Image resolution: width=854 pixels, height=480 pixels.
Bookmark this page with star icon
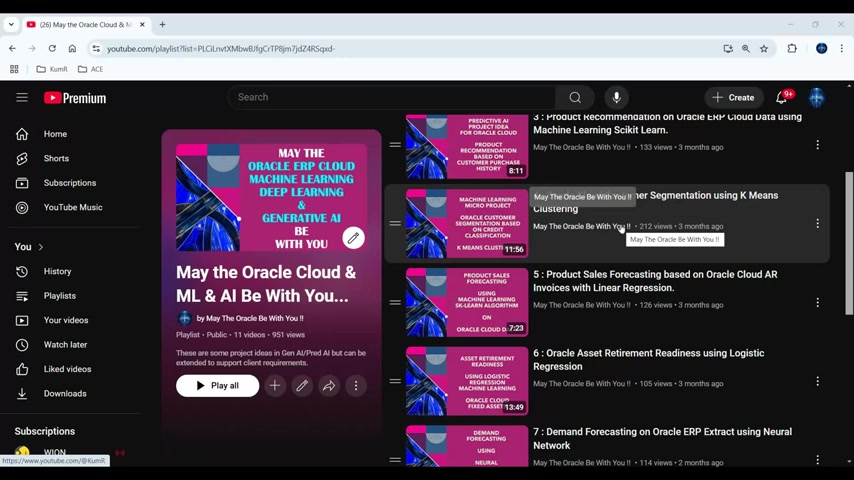(764, 48)
